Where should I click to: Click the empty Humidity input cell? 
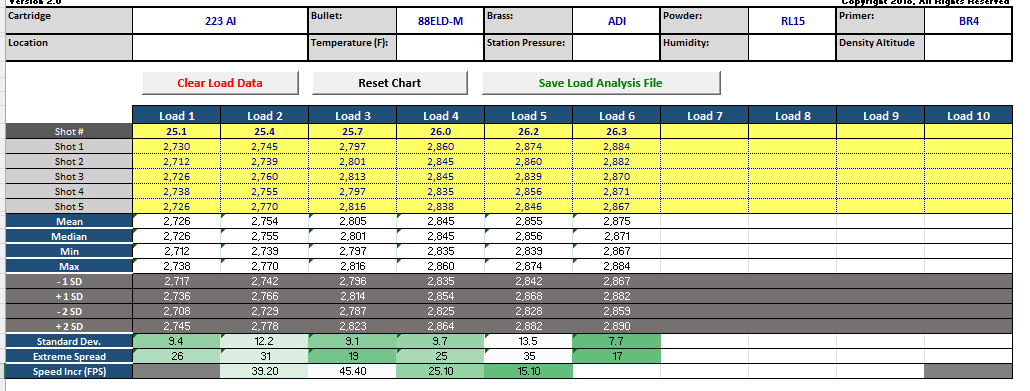792,47
